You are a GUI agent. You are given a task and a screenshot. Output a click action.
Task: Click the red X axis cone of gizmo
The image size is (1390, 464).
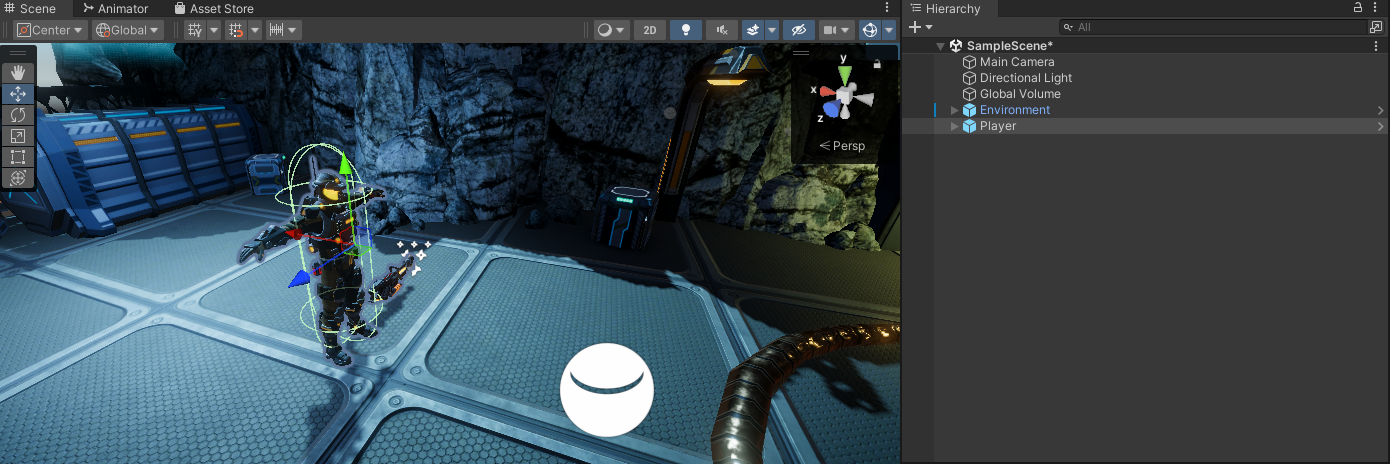point(828,91)
